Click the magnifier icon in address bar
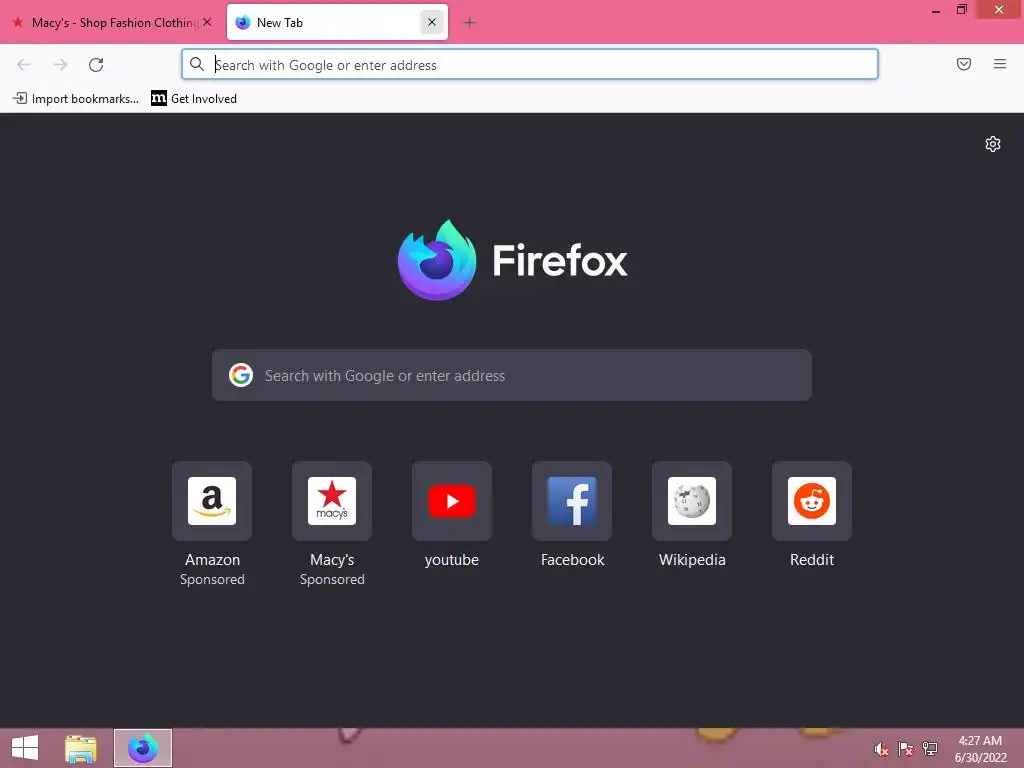 (197, 64)
